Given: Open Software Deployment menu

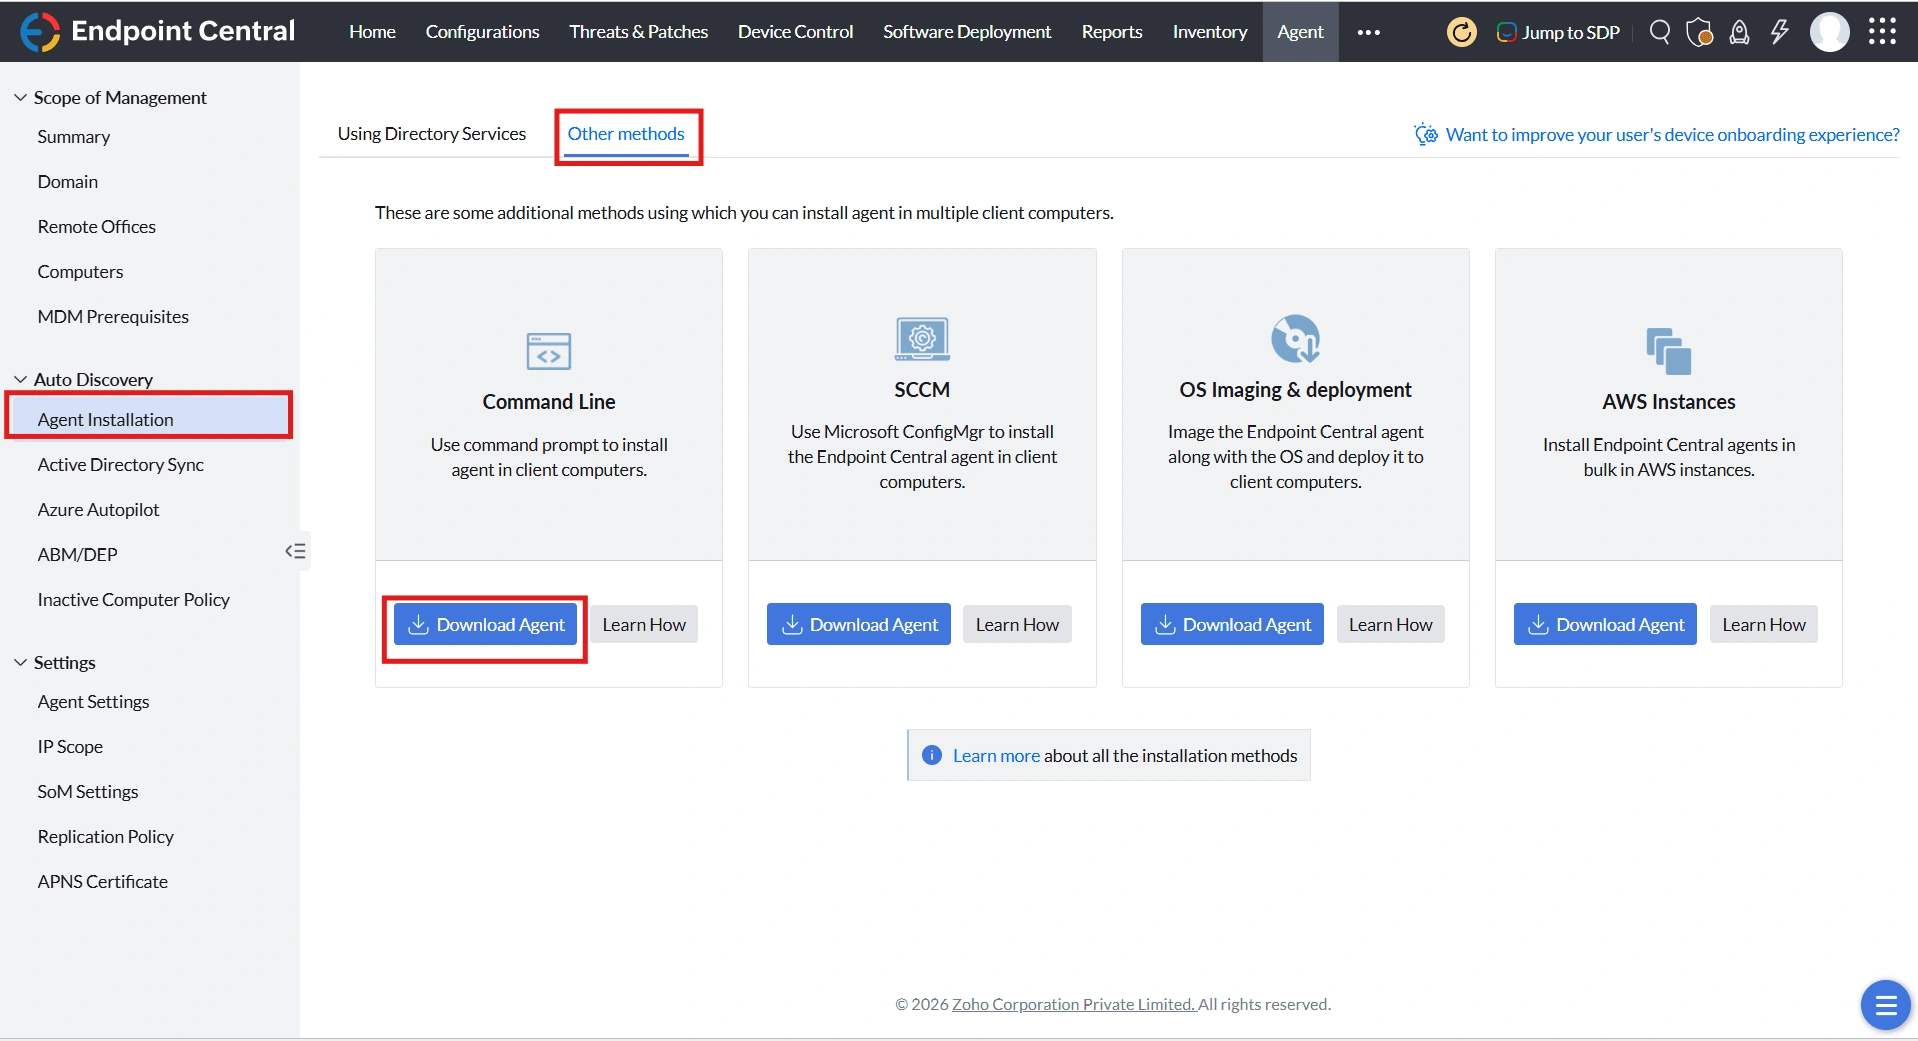Looking at the screenshot, I should [967, 32].
